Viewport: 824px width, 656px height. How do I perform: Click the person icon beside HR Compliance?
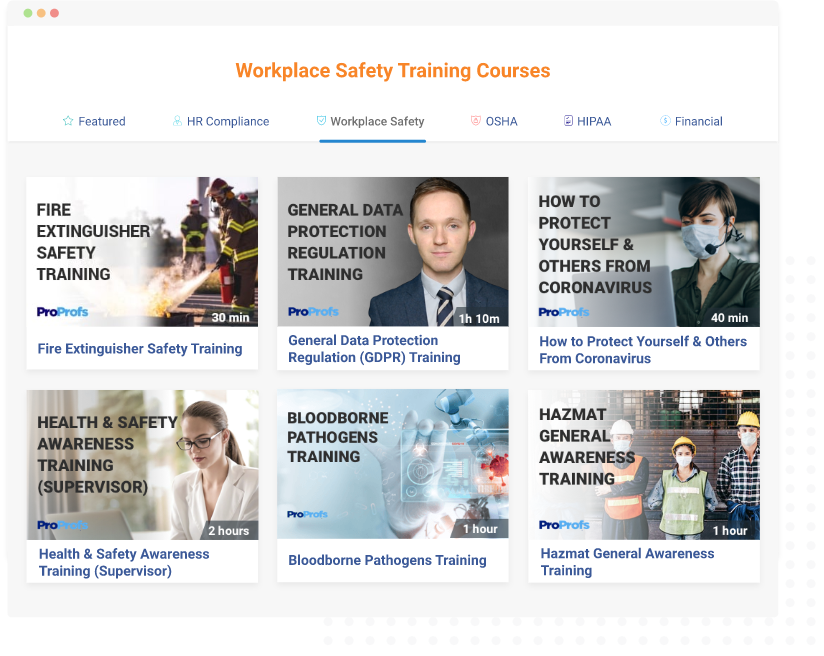coord(175,120)
